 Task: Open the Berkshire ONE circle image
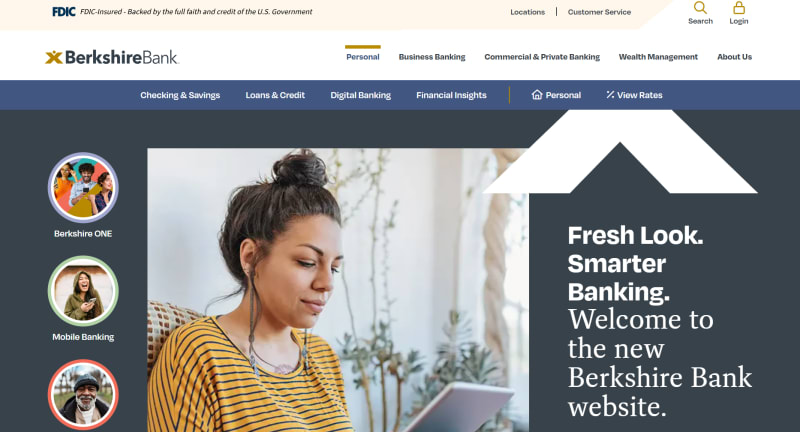83,188
